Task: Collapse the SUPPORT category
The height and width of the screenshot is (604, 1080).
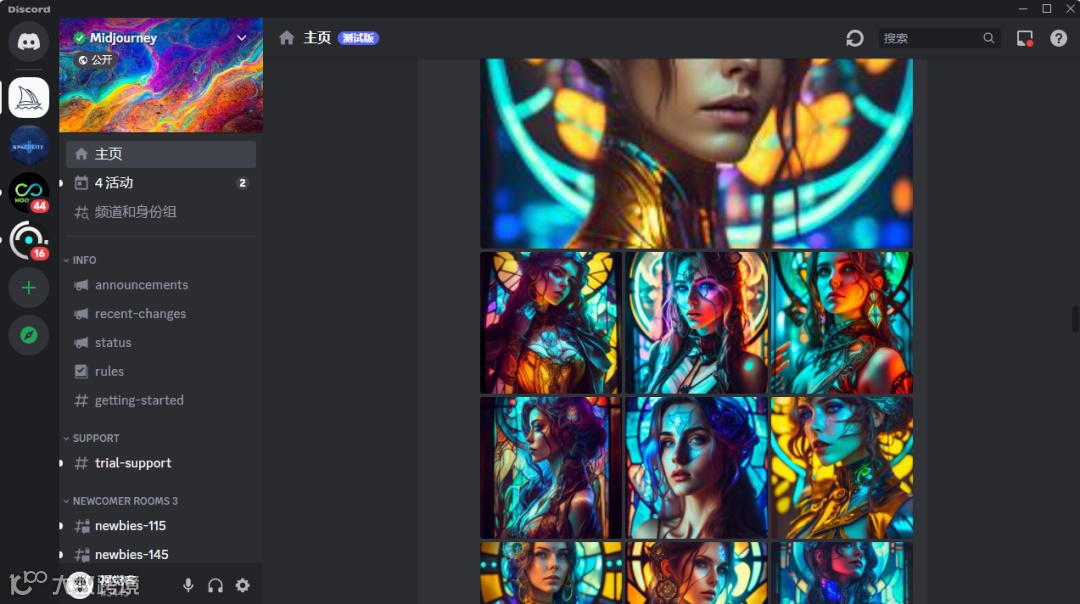Action: point(91,438)
